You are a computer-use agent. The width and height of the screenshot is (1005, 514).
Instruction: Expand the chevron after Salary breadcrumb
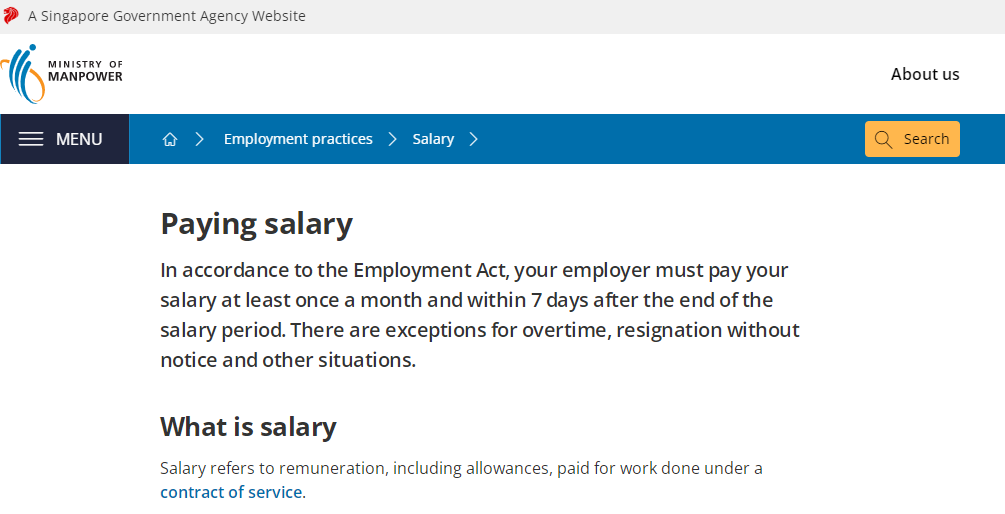pos(473,139)
